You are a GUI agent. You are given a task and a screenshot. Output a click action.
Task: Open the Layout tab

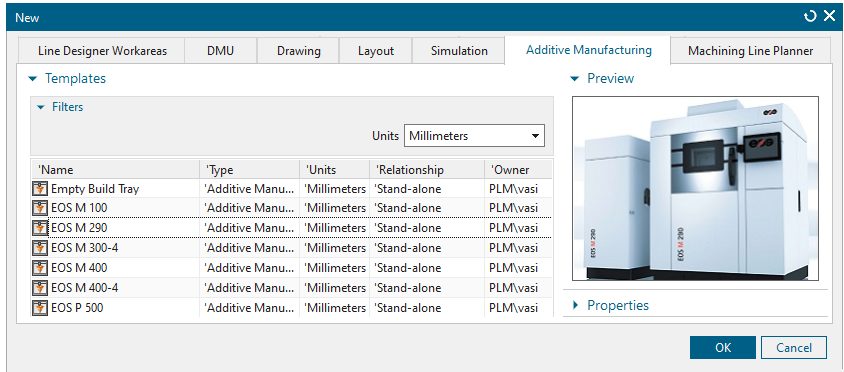point(376,51)
